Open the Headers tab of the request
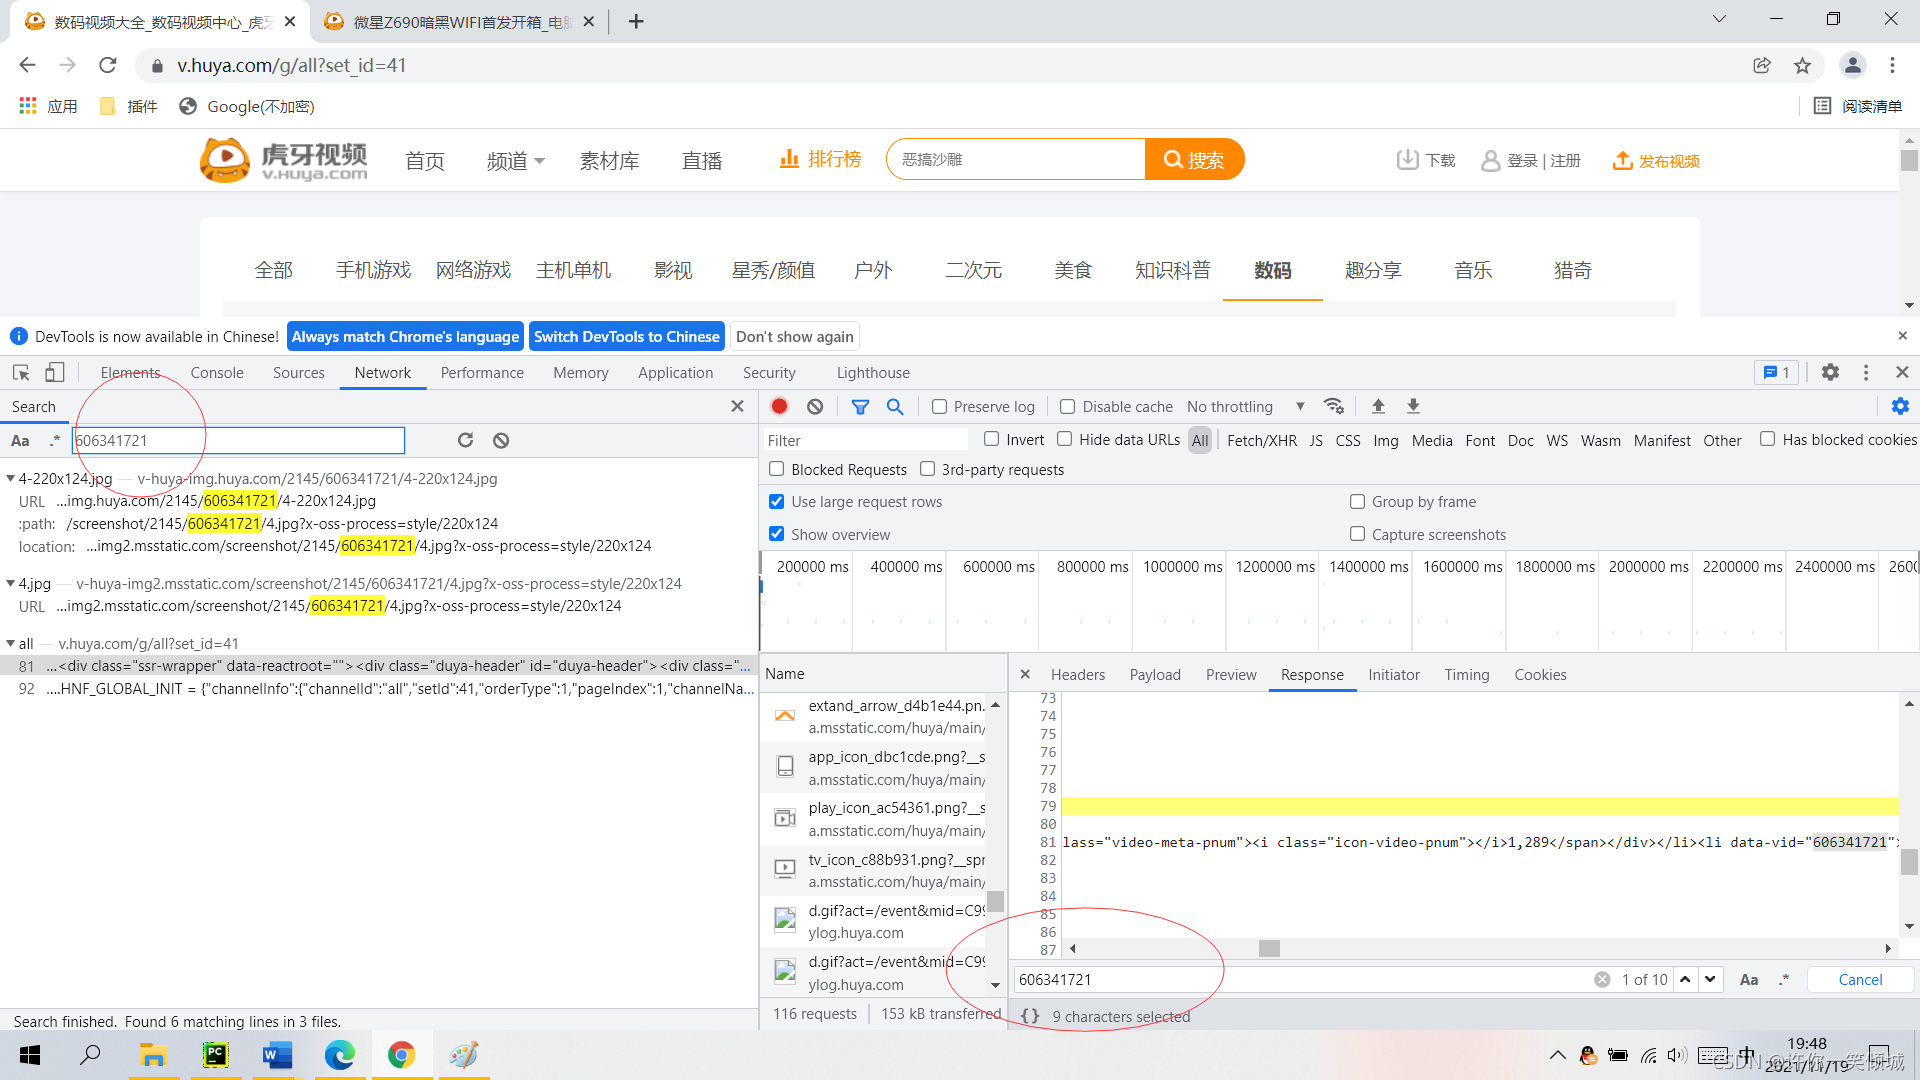The image size is (1920, 1080). 1077,675
